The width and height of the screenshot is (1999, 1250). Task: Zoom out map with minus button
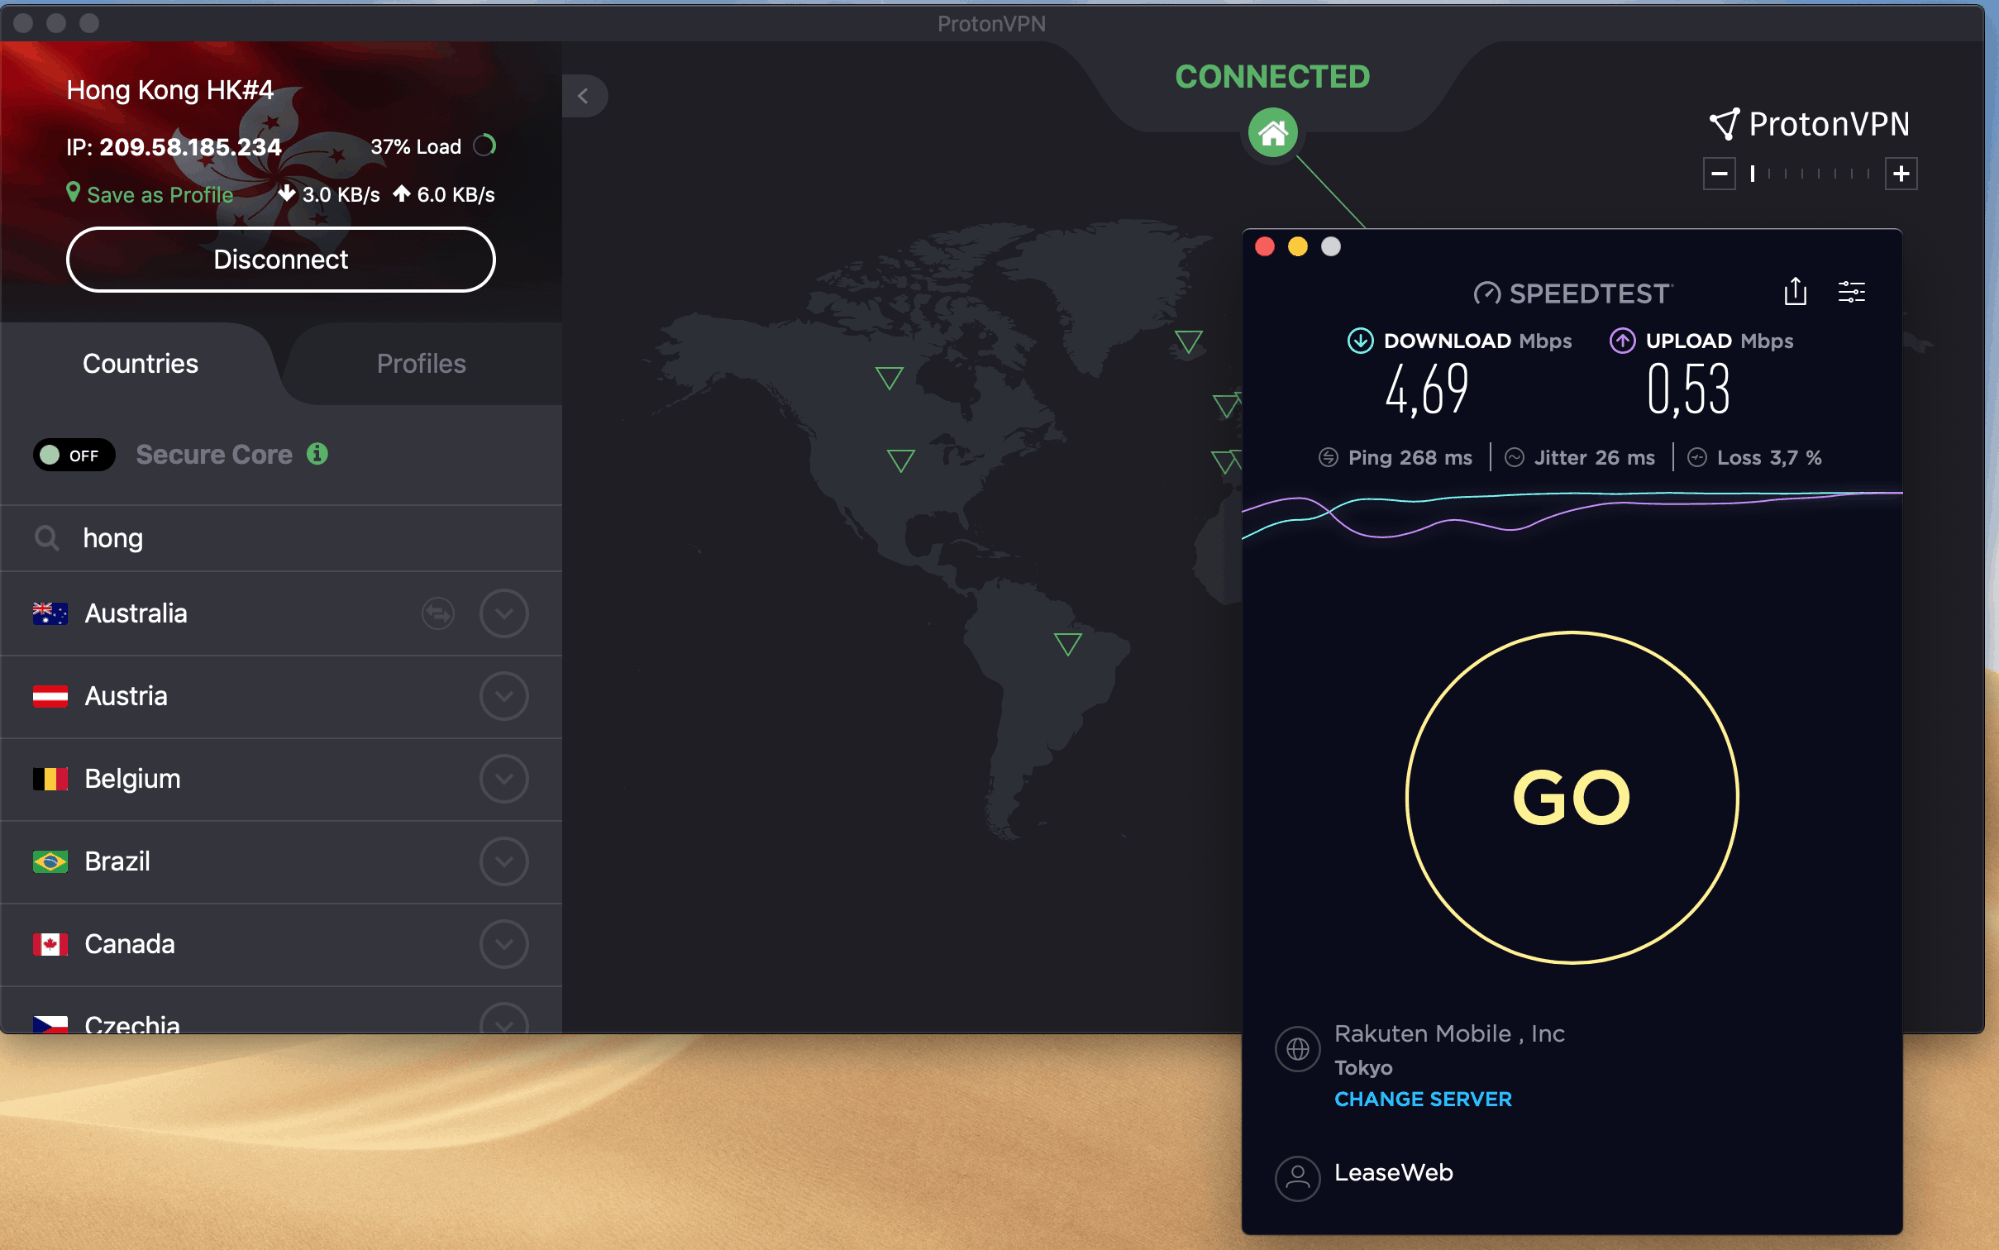click(1718, 173)
